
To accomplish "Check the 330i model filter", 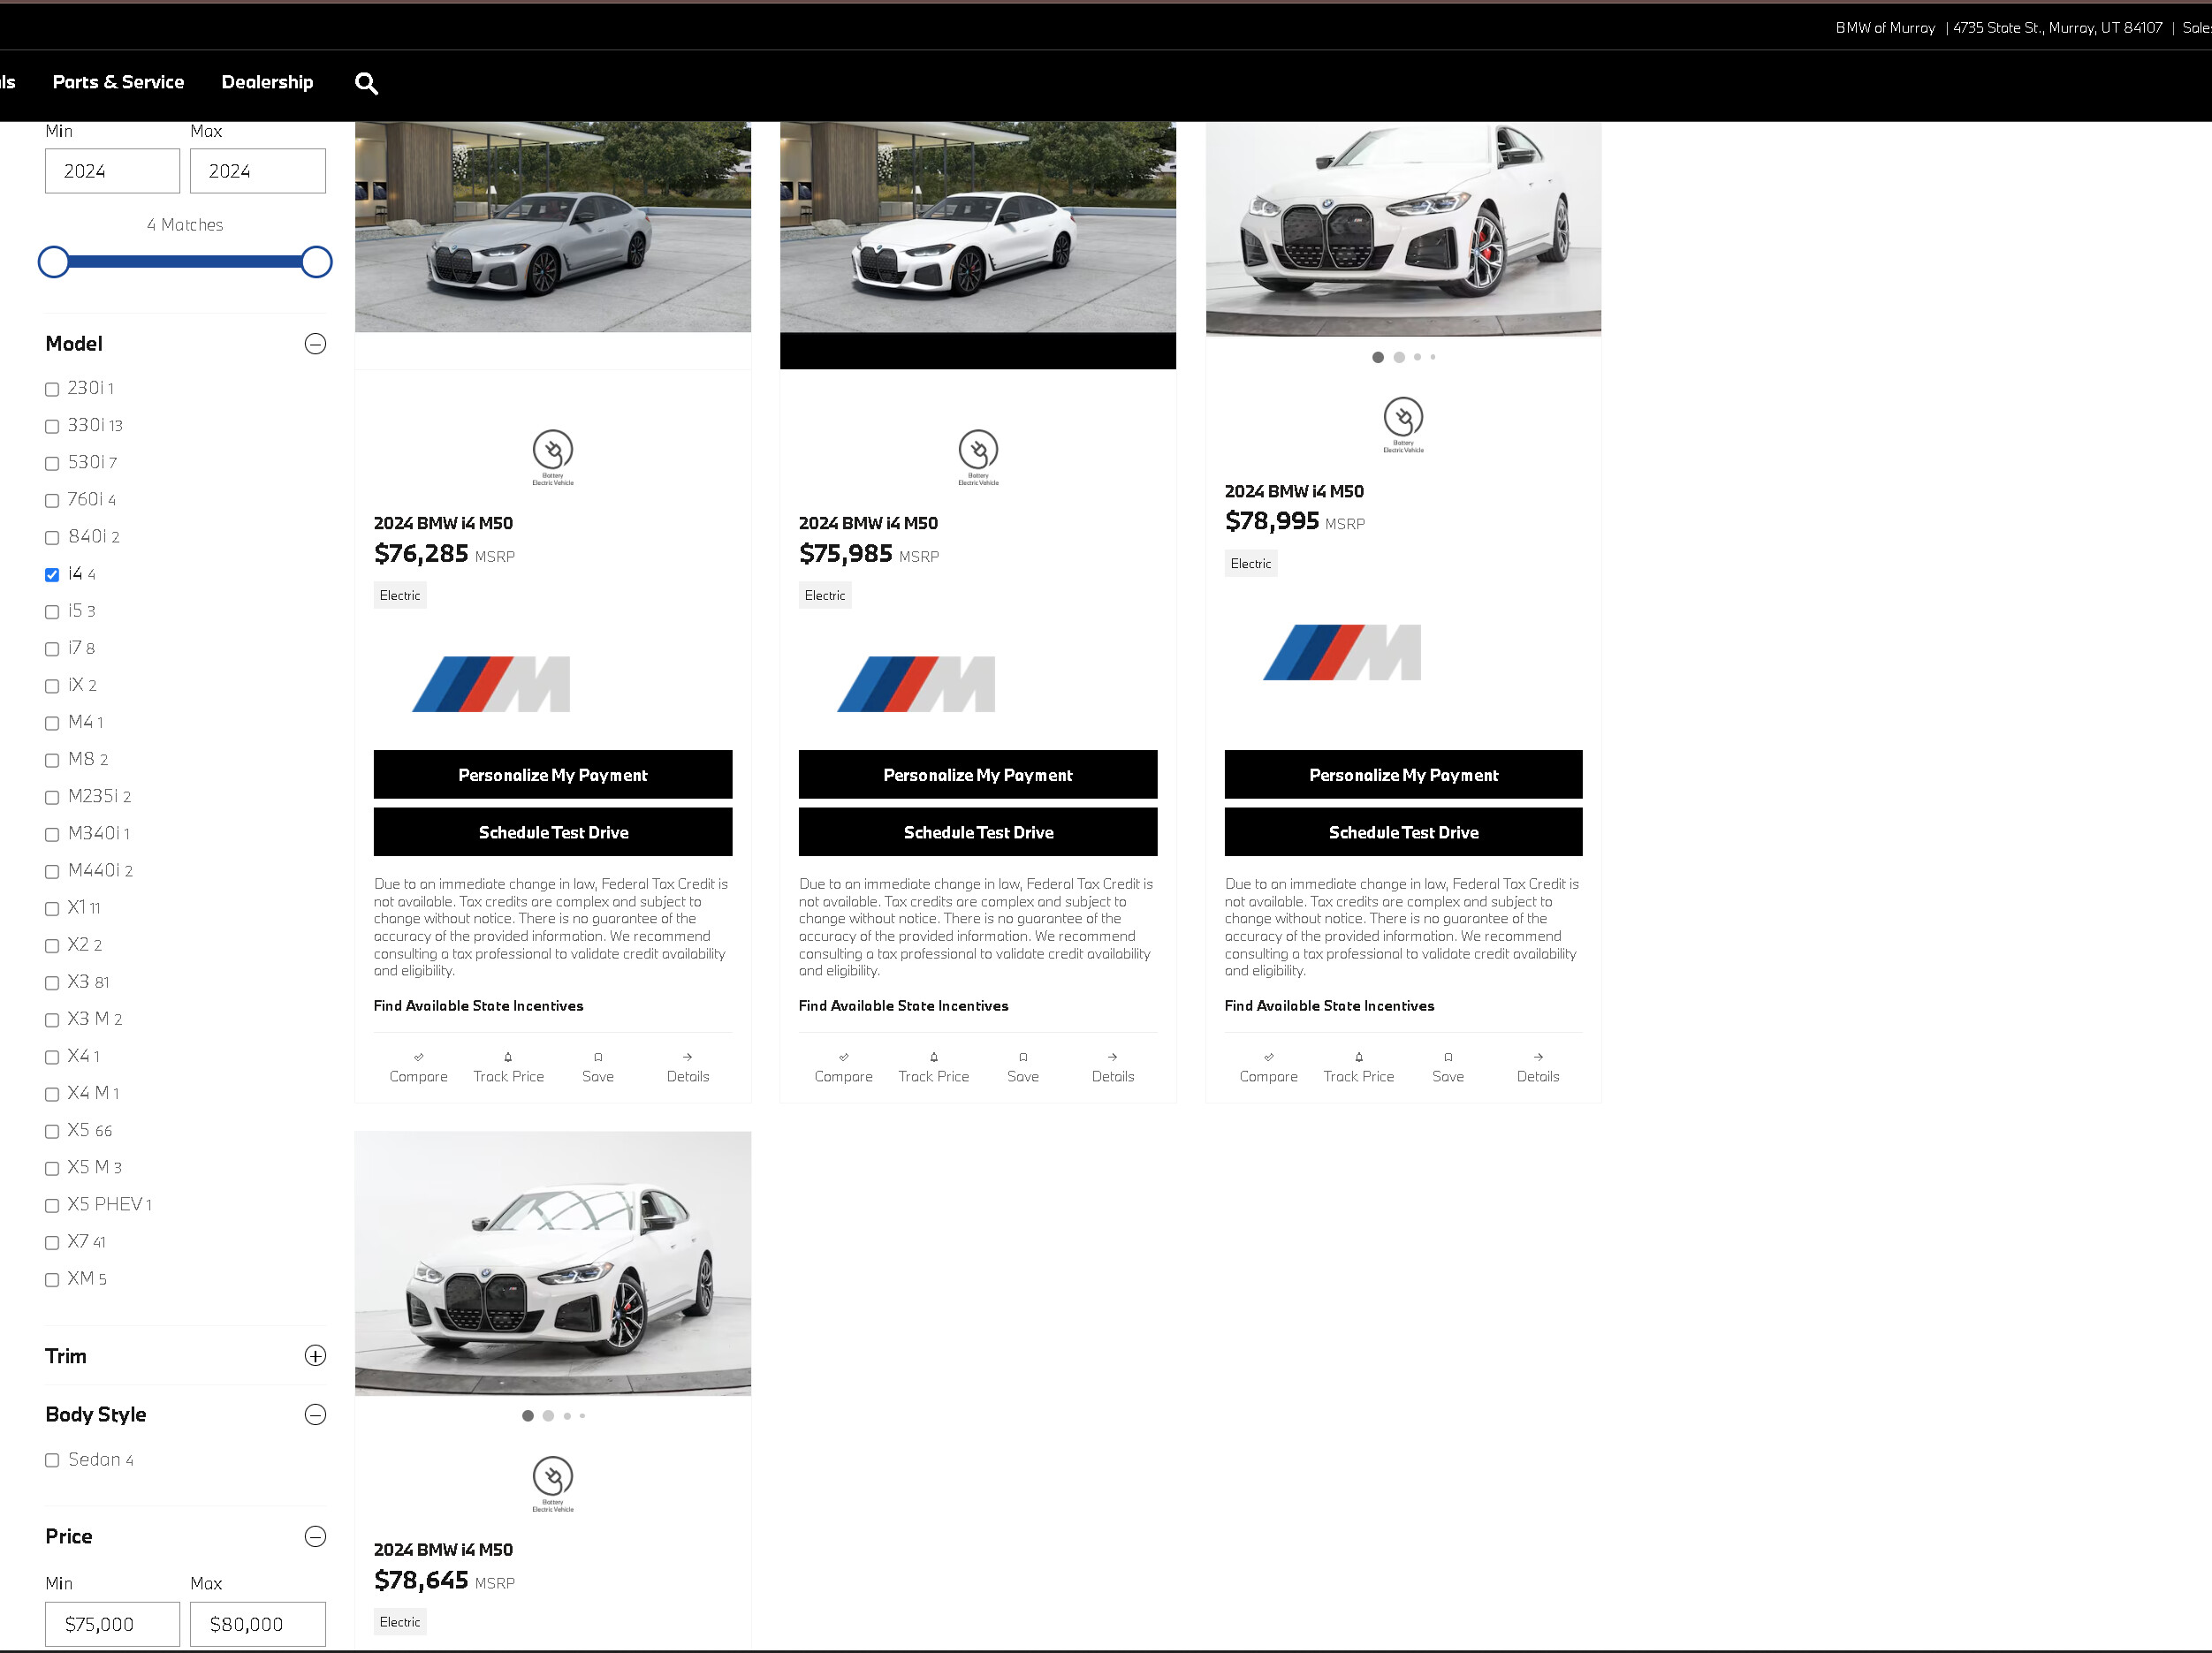I will [x=52, y=426].
